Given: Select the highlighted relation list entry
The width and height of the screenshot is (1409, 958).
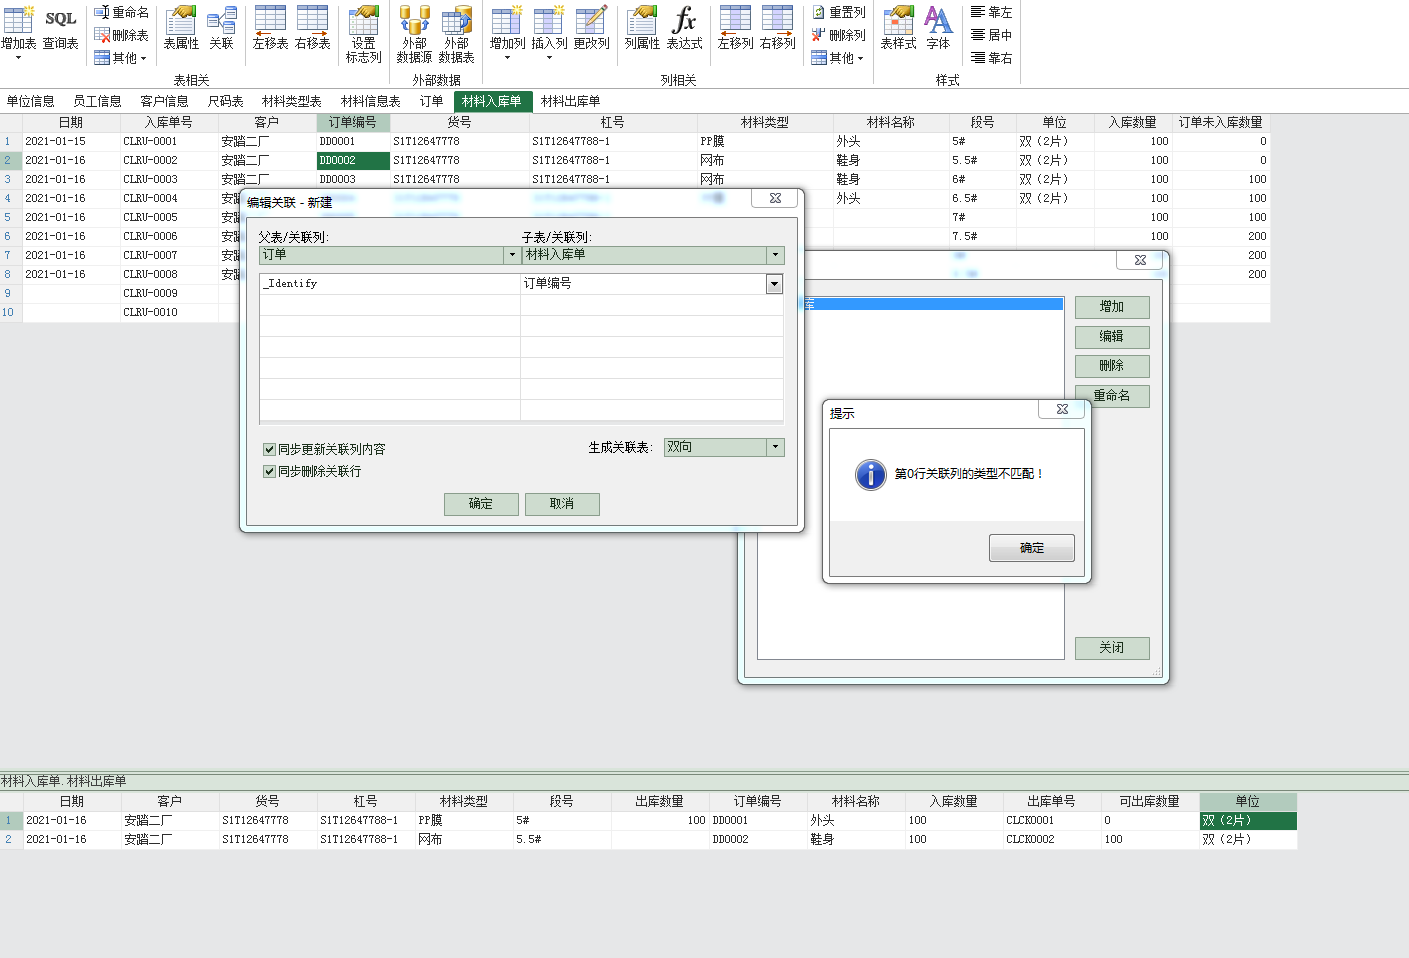Looking at the screenshot, I should (933, 304).
